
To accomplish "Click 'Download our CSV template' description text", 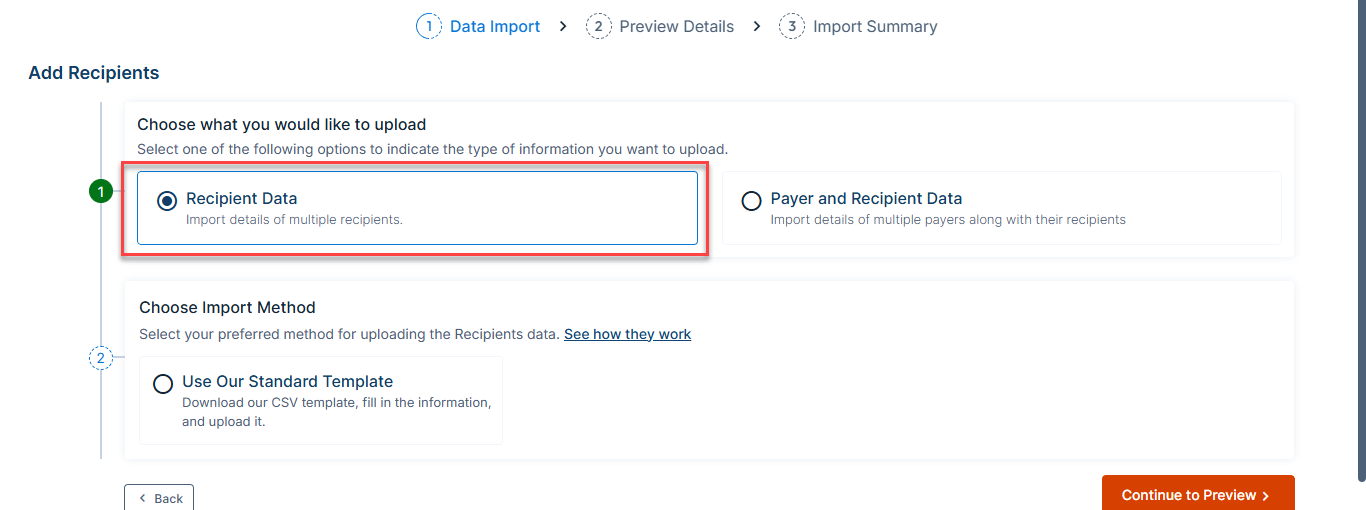I will tap(336, 412).
